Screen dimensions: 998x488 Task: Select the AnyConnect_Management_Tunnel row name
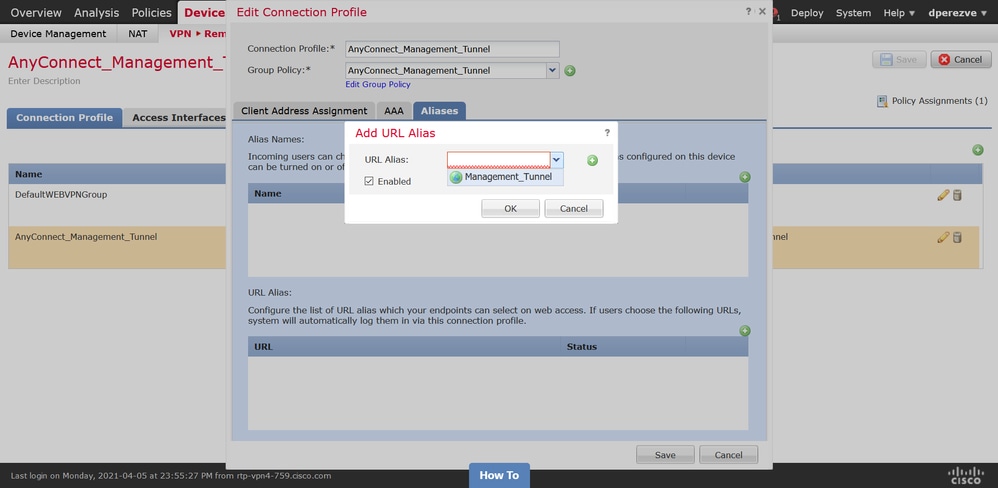click(x=86, y=237)
